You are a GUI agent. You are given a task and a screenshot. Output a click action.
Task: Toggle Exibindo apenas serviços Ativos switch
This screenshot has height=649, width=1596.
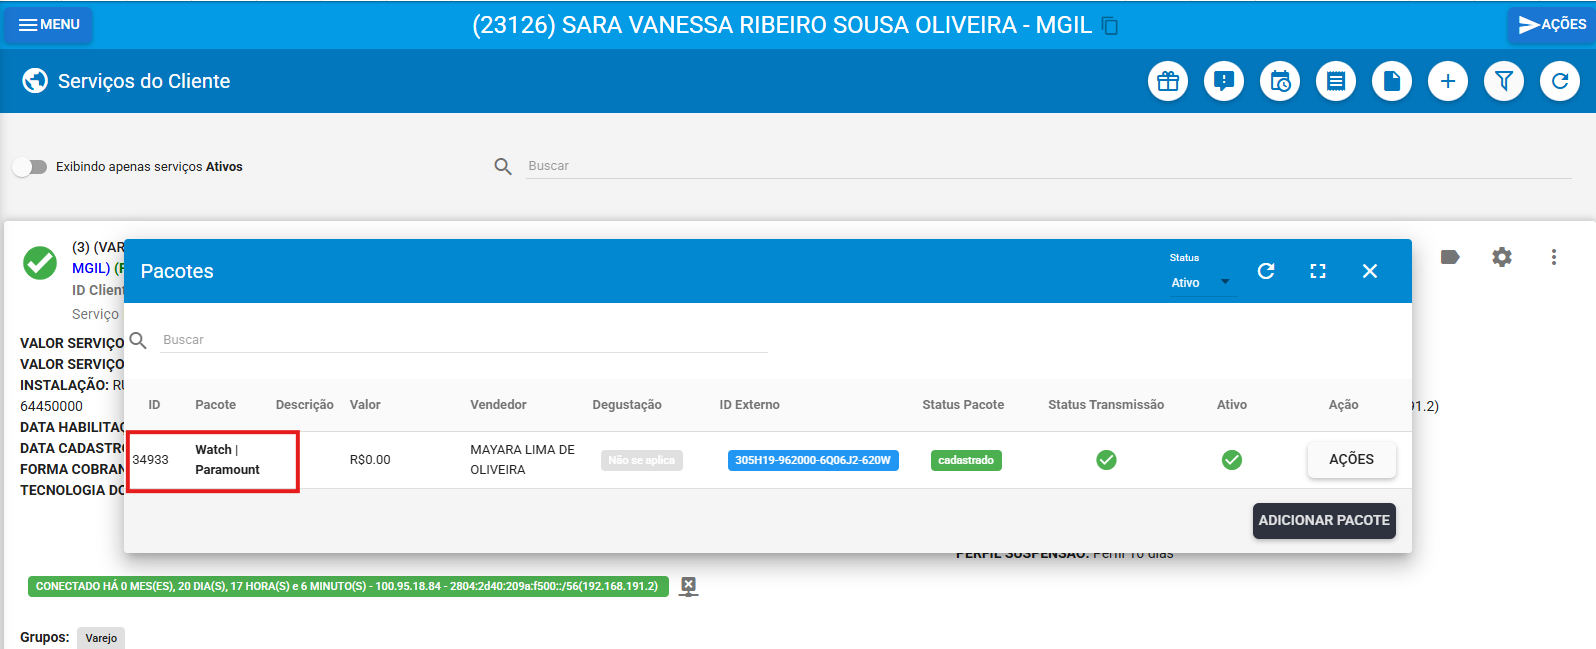[30, 167]
